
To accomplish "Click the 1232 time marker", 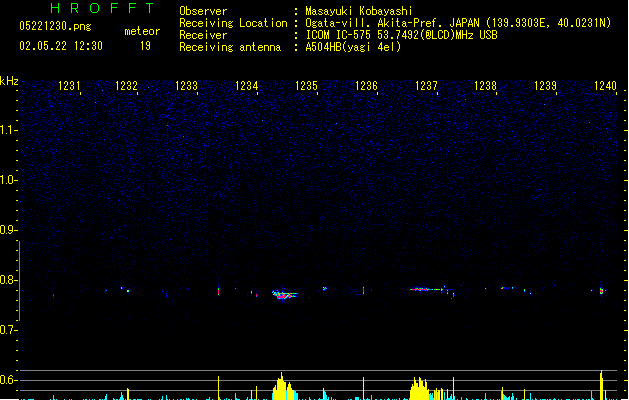I will [126, 86].
